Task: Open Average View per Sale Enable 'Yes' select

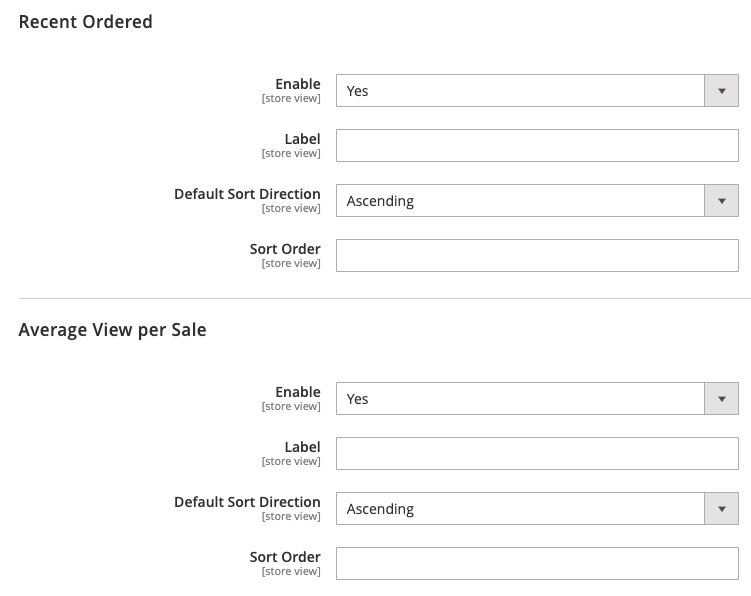Action: (537, 399)
